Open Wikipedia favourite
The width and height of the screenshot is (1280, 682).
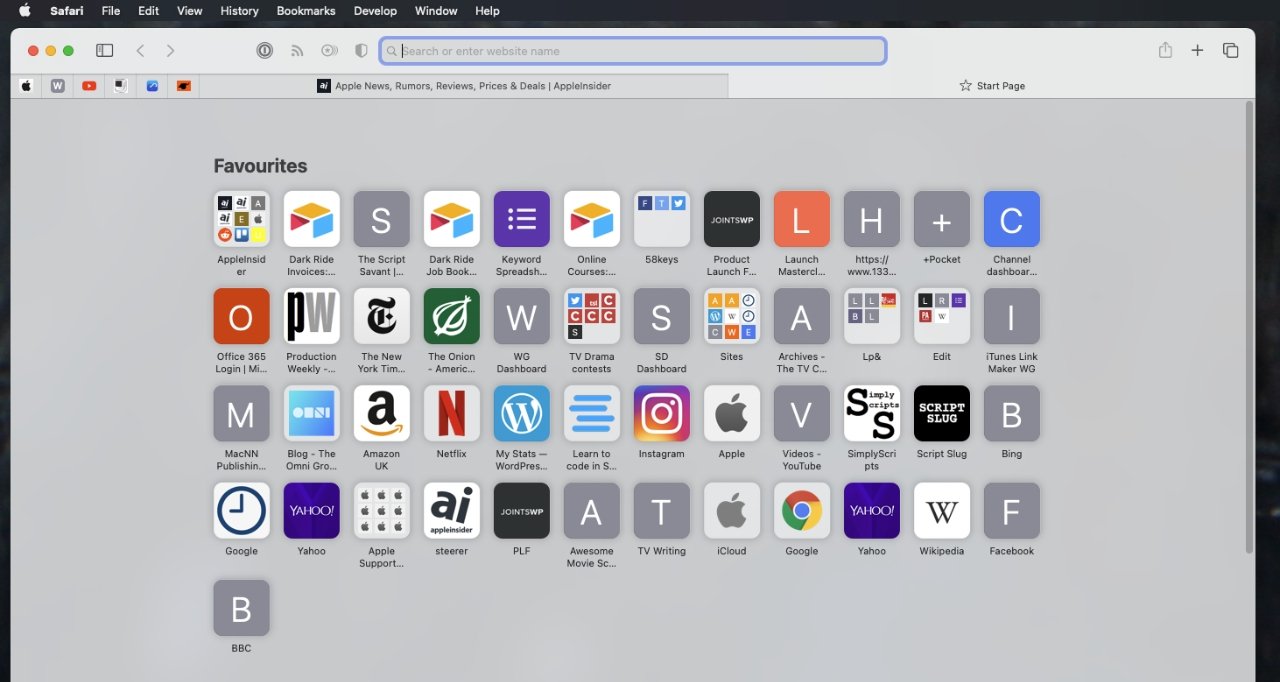pos(941,510)
